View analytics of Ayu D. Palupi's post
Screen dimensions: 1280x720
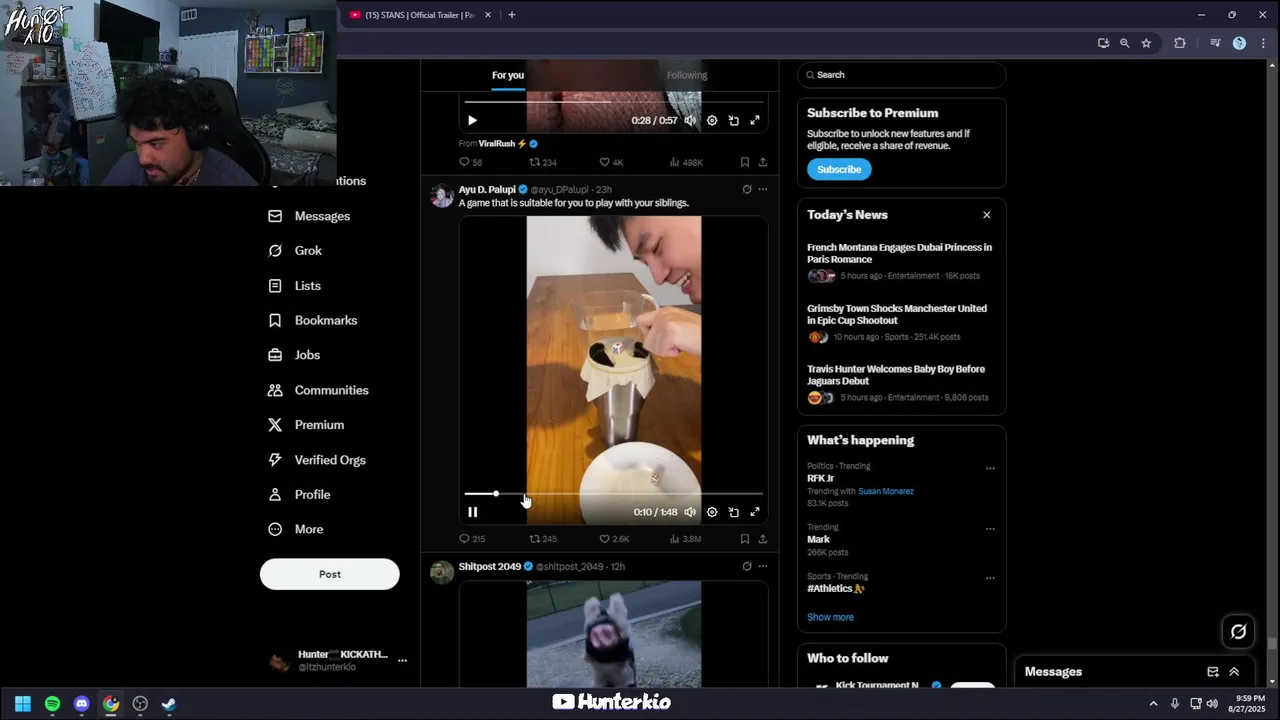click(685, 539)
